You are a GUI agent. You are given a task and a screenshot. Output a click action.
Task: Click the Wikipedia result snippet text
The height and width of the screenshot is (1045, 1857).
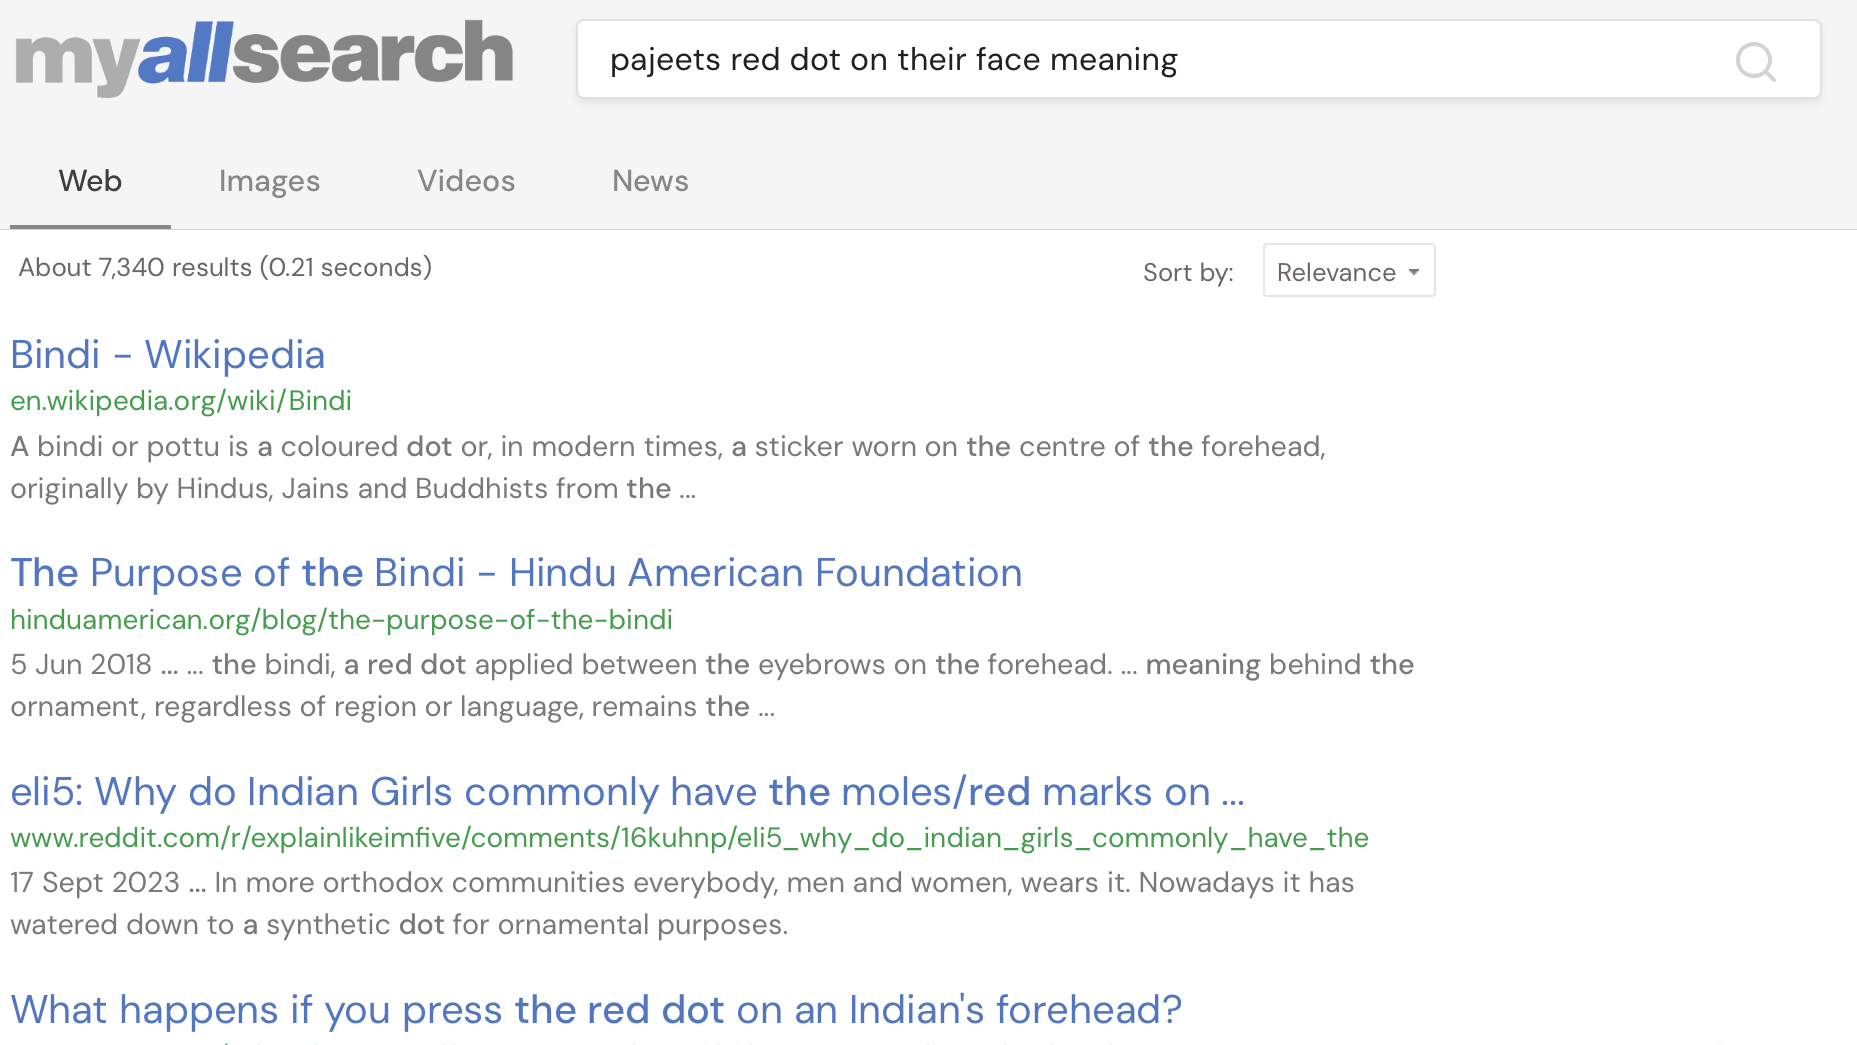[668, 467]
